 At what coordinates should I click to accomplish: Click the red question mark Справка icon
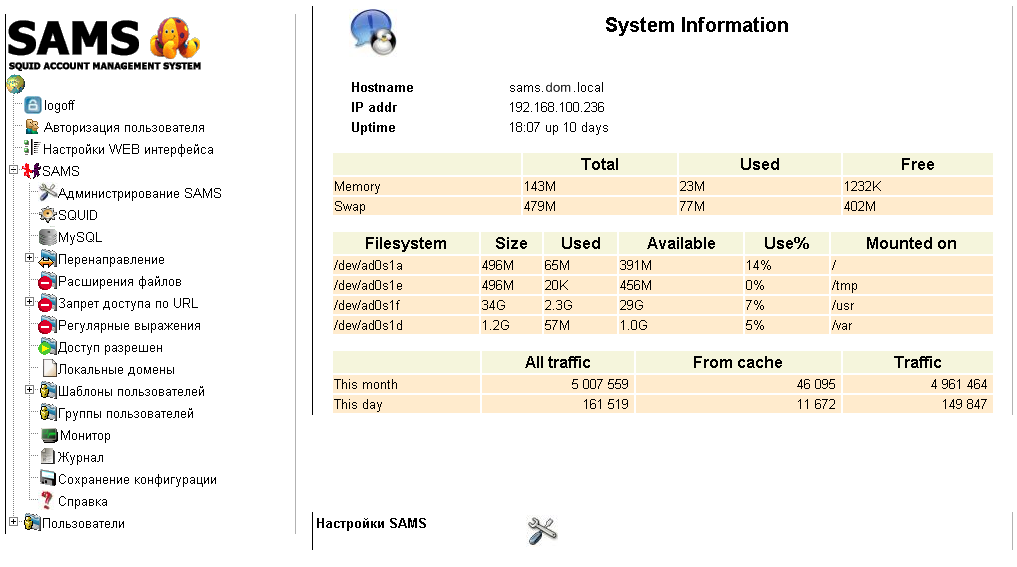click(x=47, y=500)
